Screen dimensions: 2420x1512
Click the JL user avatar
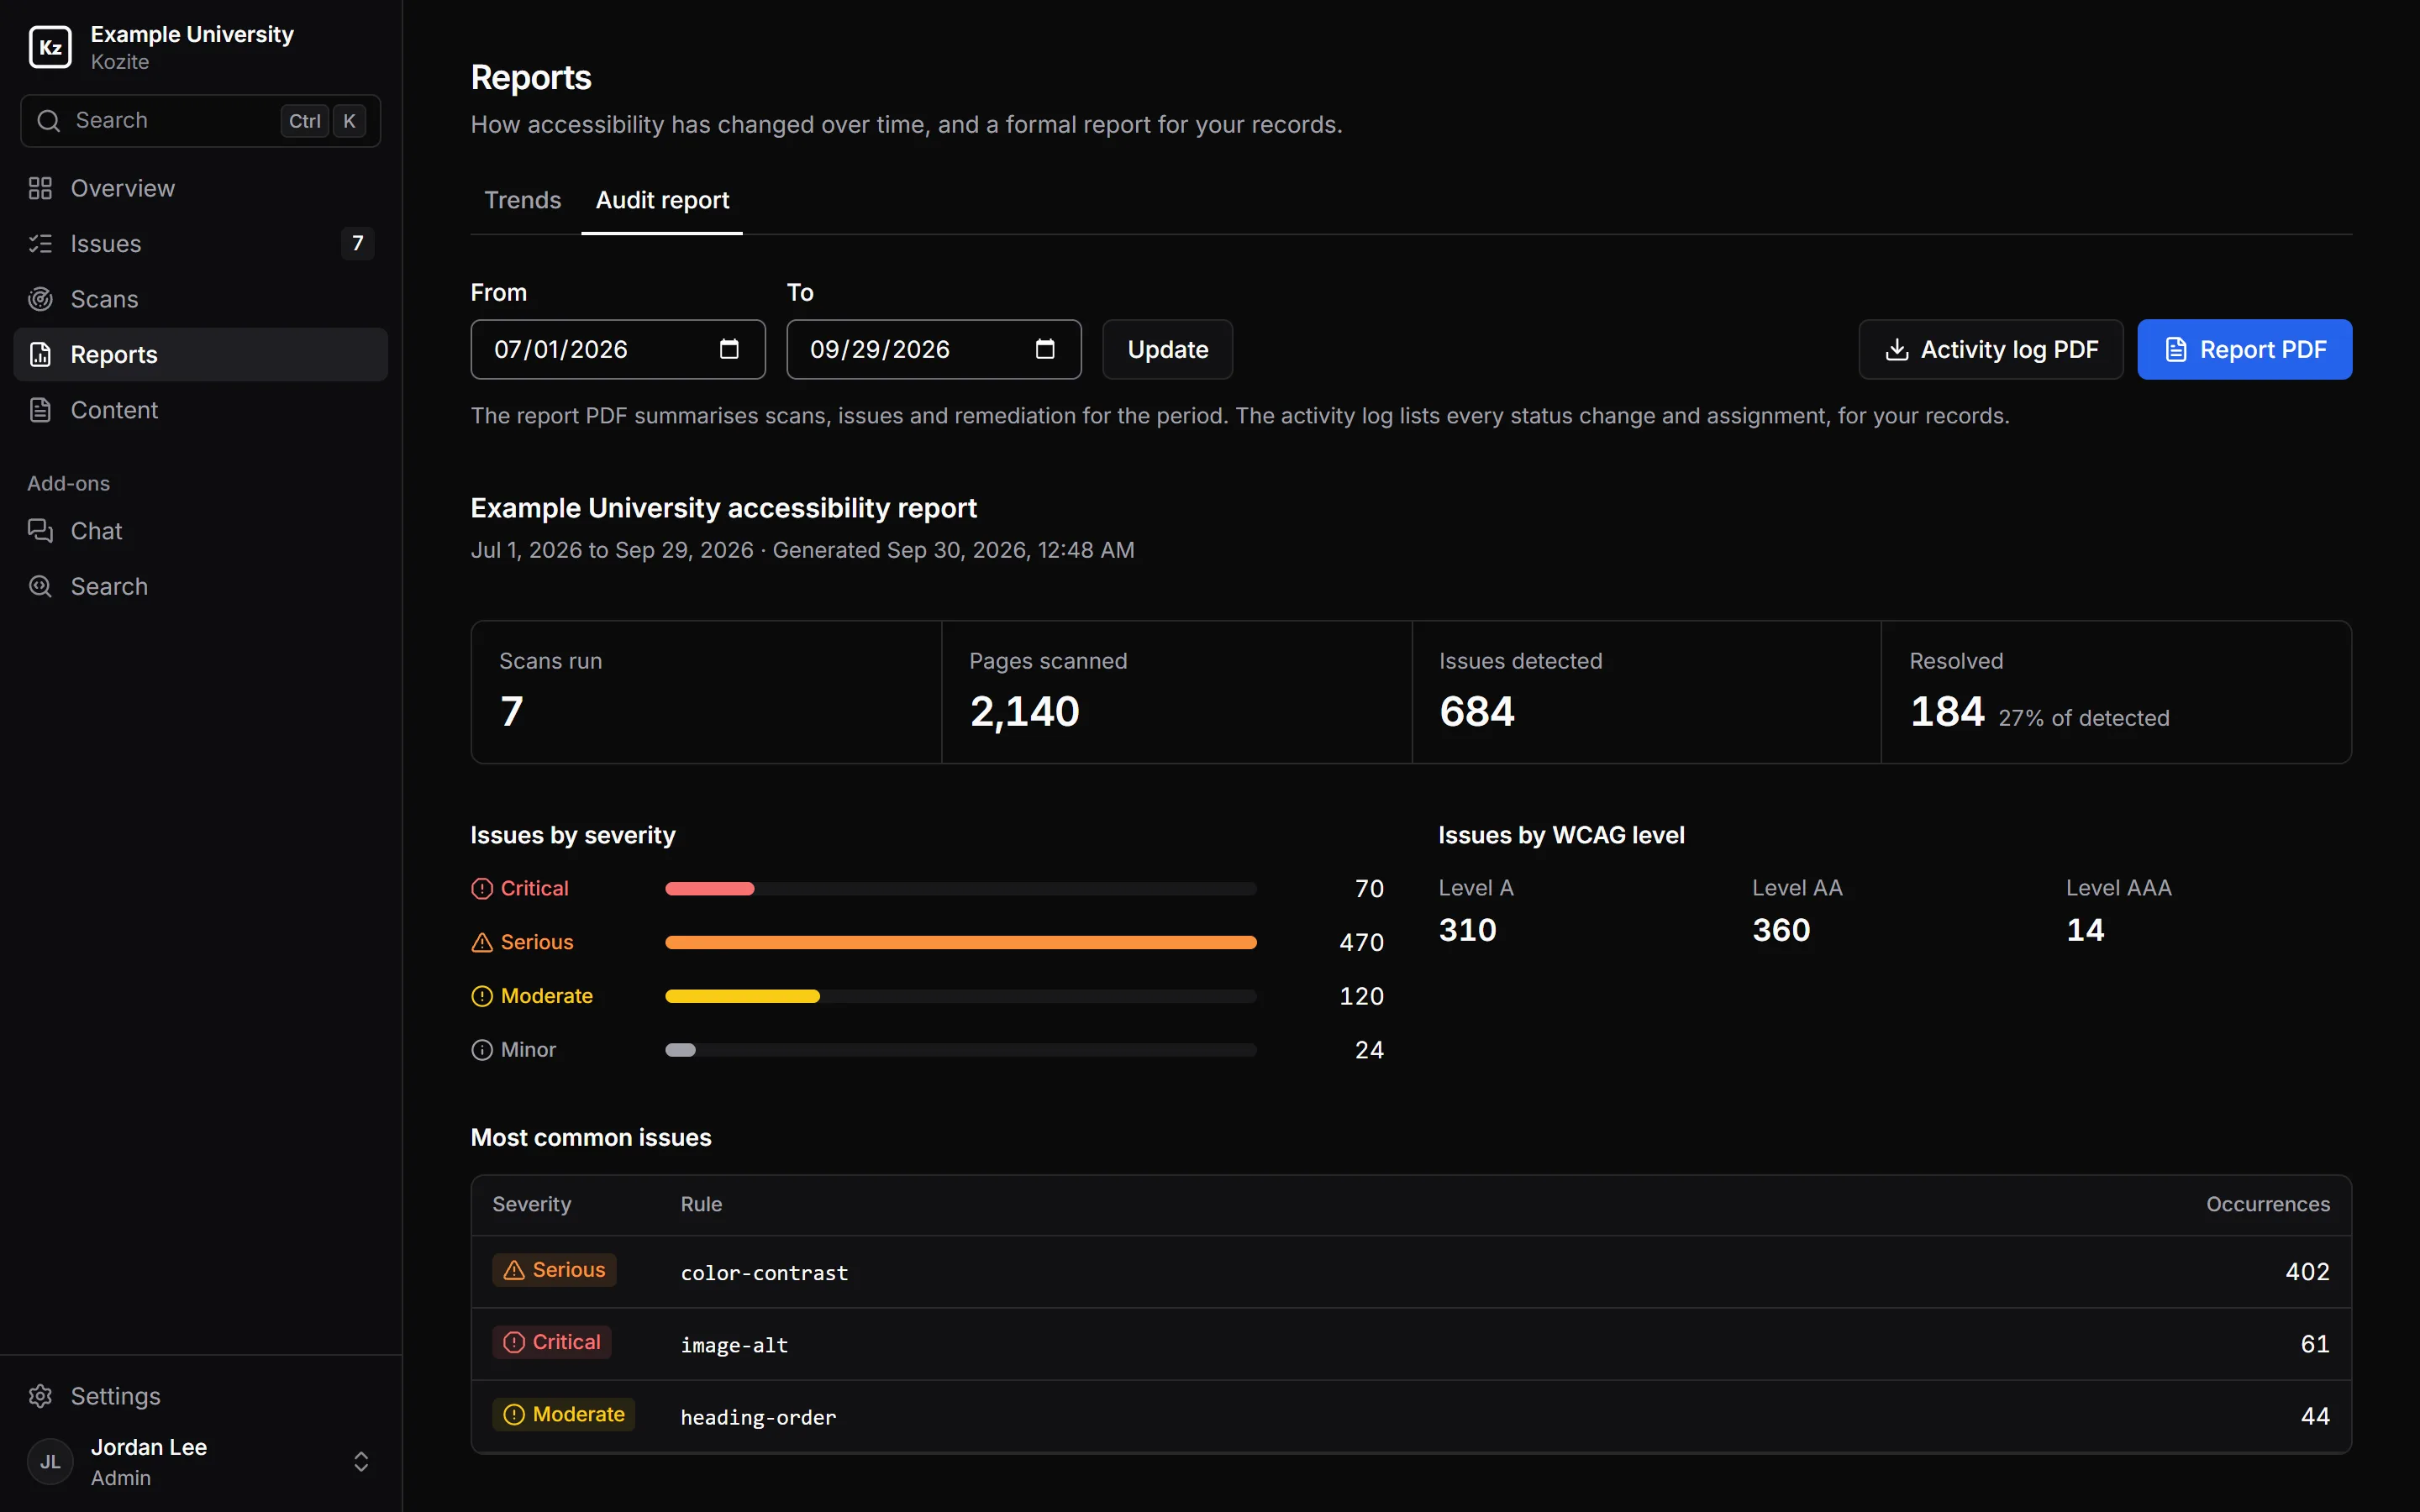(x=50, y=1462)
